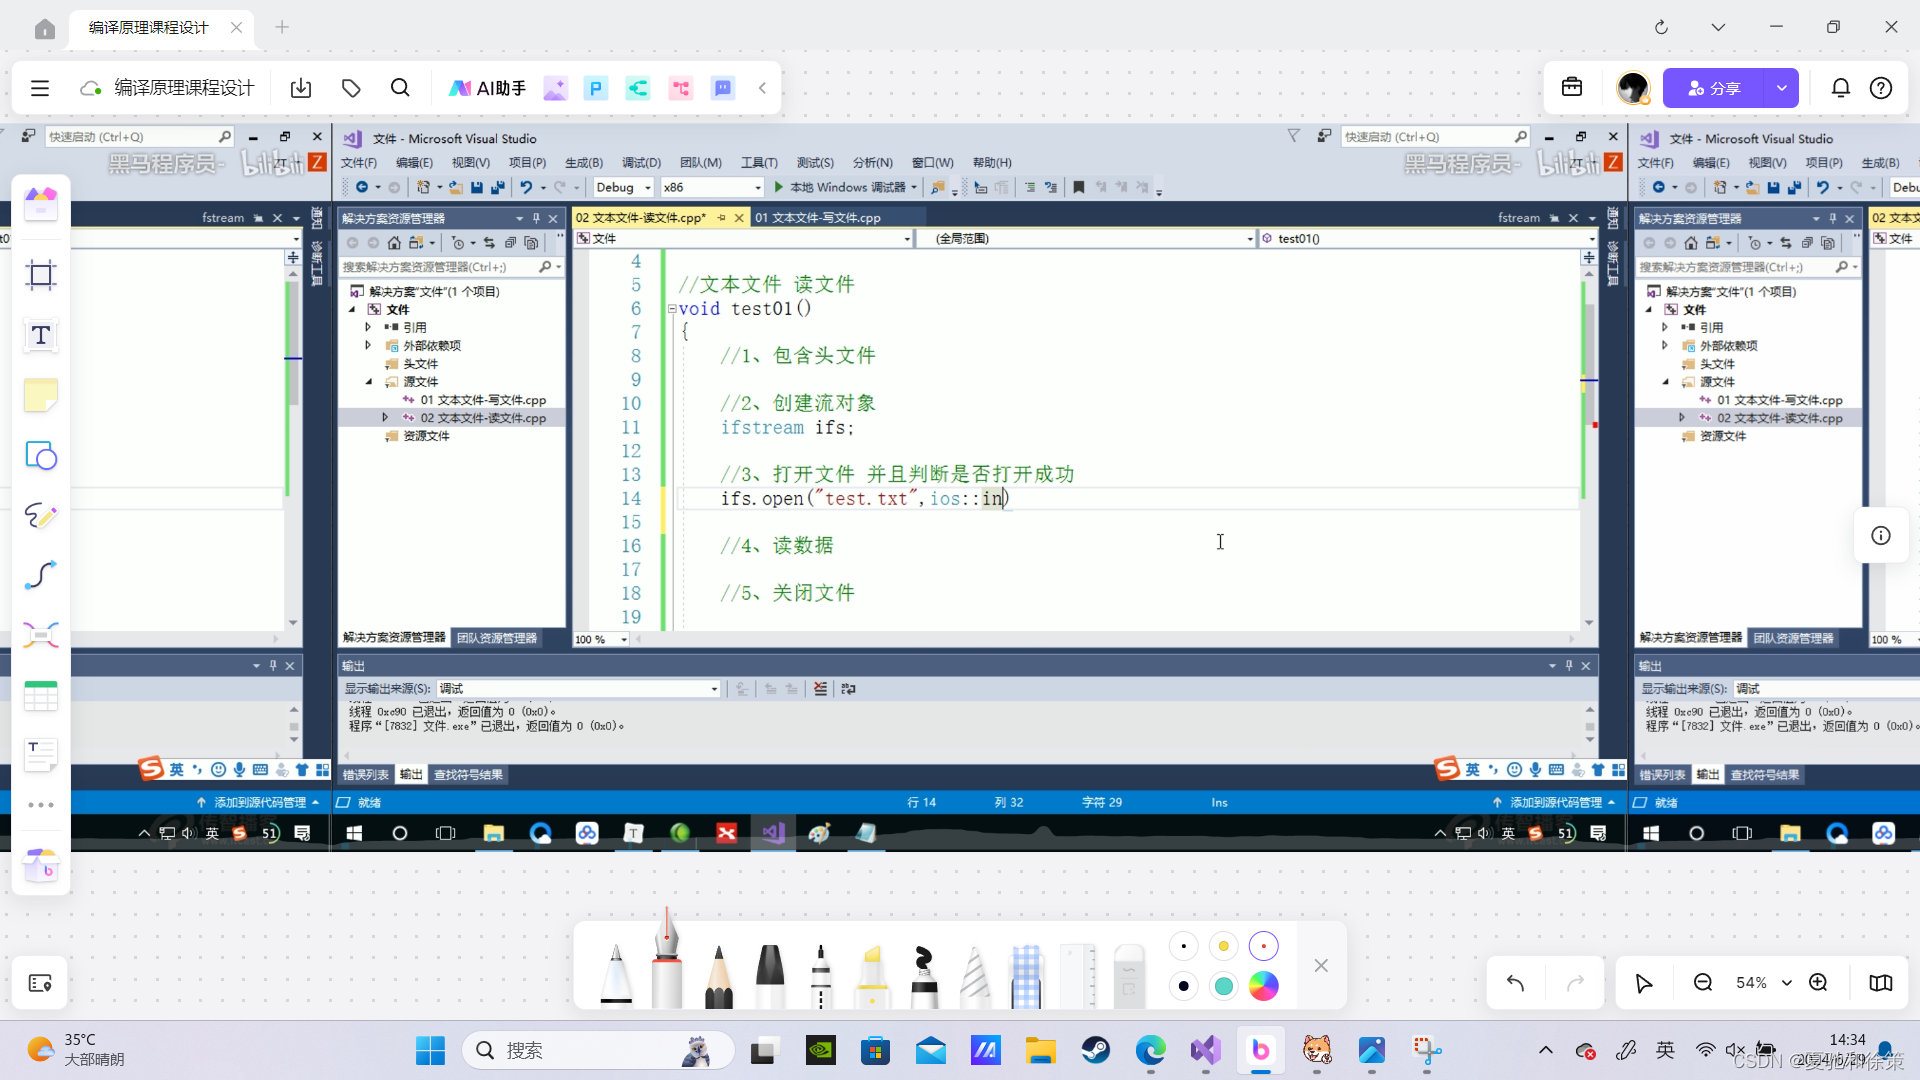The width and height of the screenshot is (1920, 1080).
Task: Collapse the top toolbar with left chevron
Action: click(x=762, y=88)
